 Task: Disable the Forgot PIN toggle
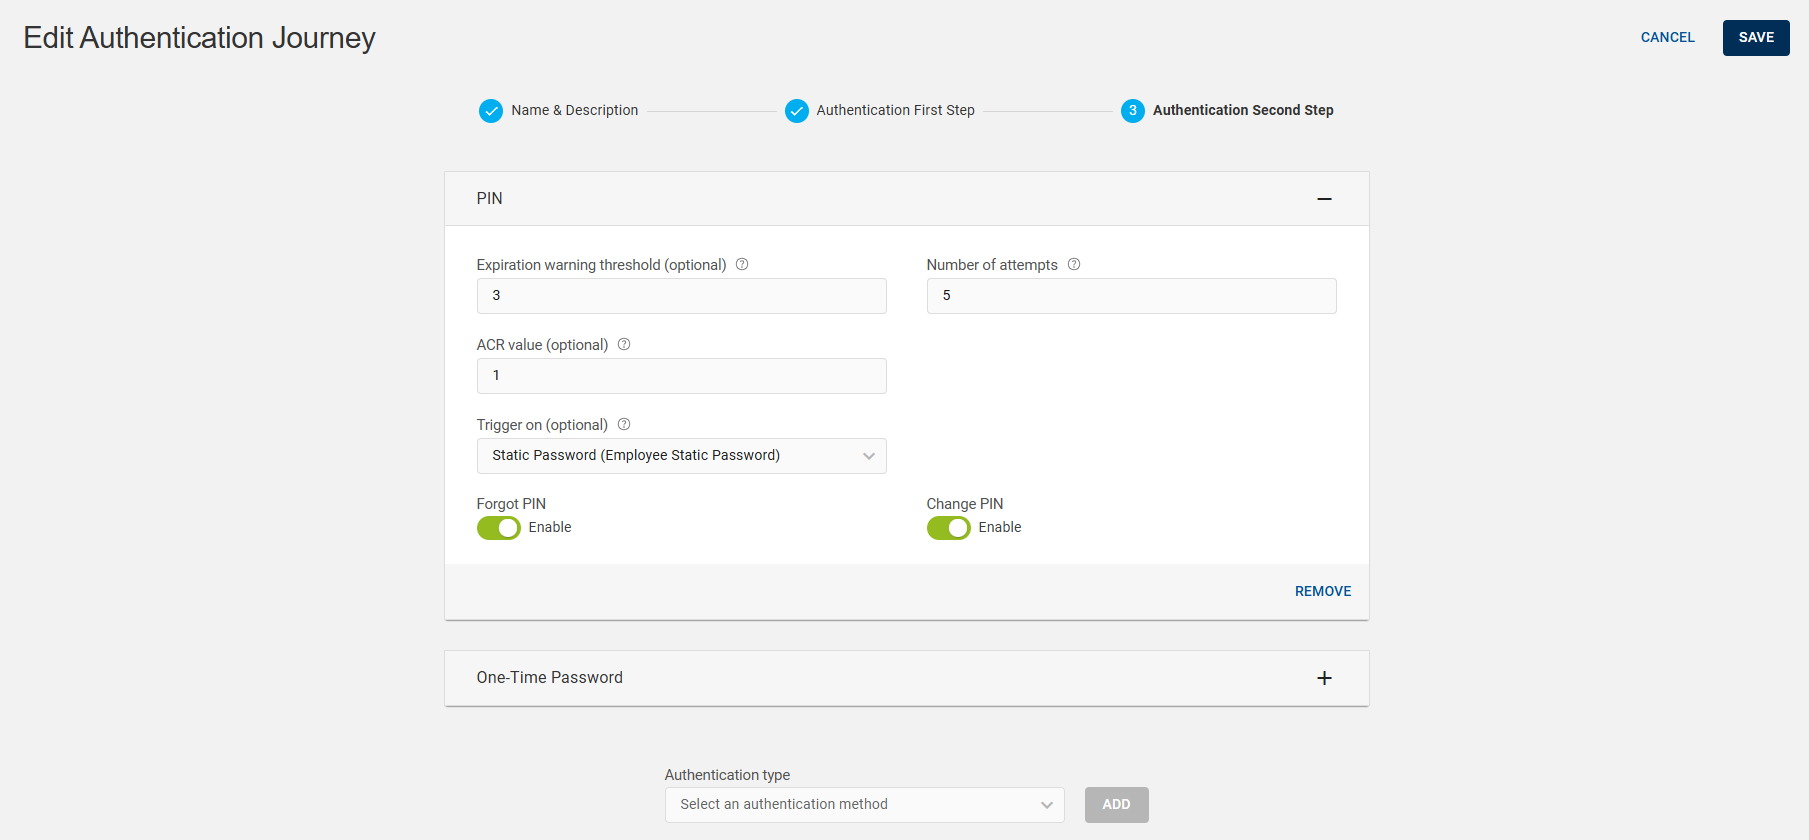(499, 528)
